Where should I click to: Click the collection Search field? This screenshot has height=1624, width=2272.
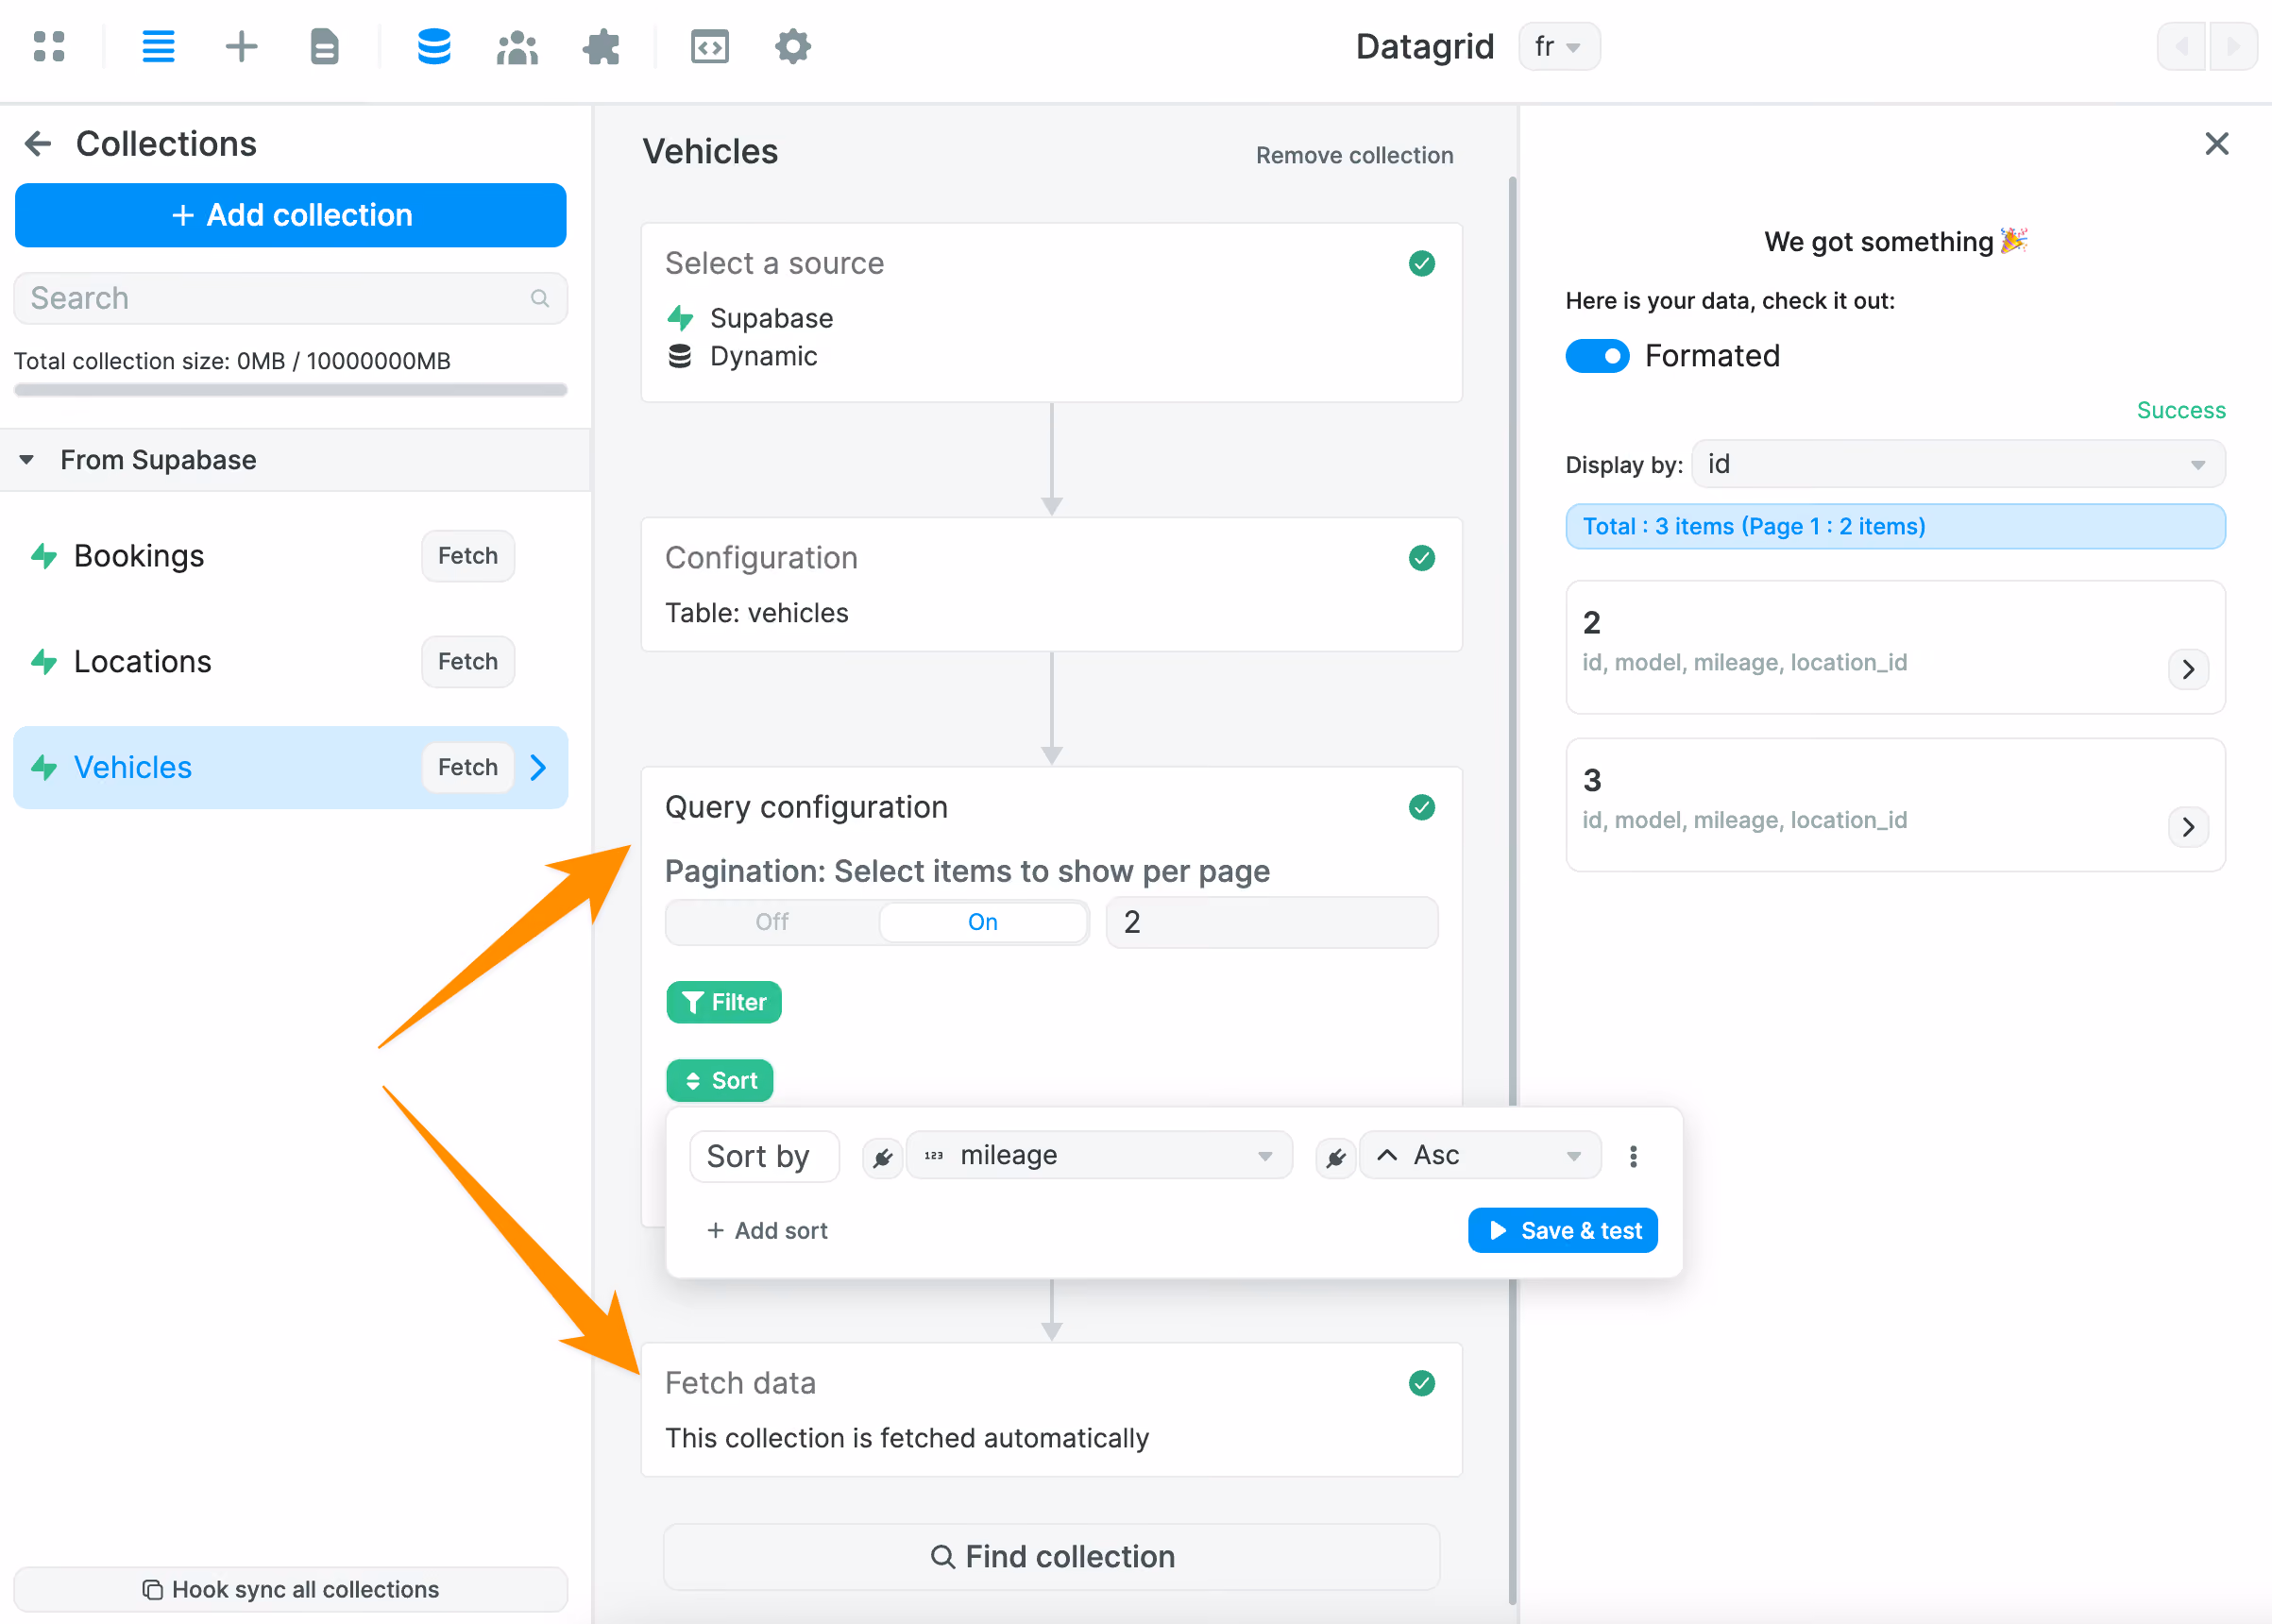[290, 298]
